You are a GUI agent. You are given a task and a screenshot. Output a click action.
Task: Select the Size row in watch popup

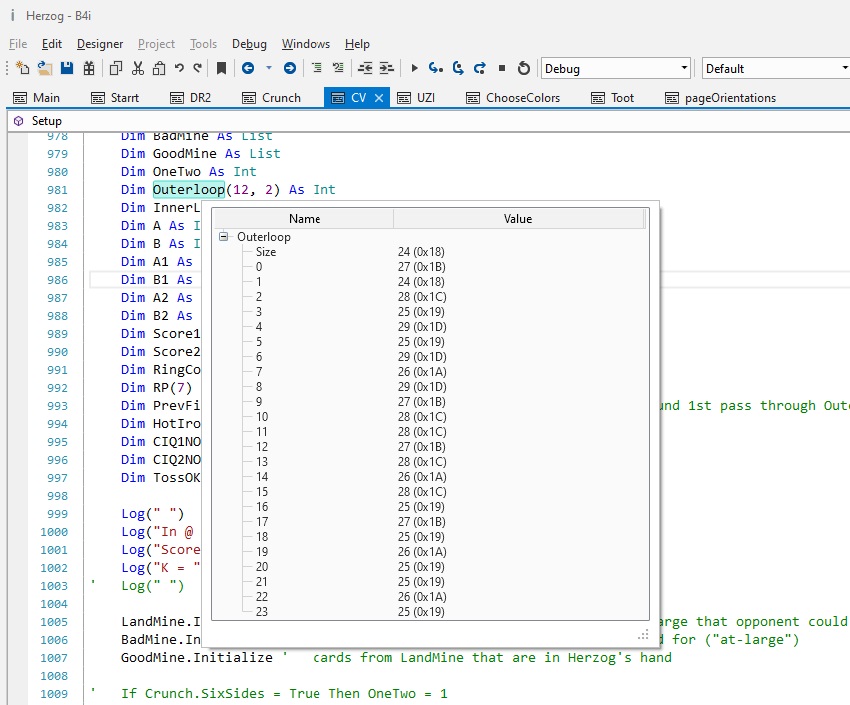[x=266, y=252]
